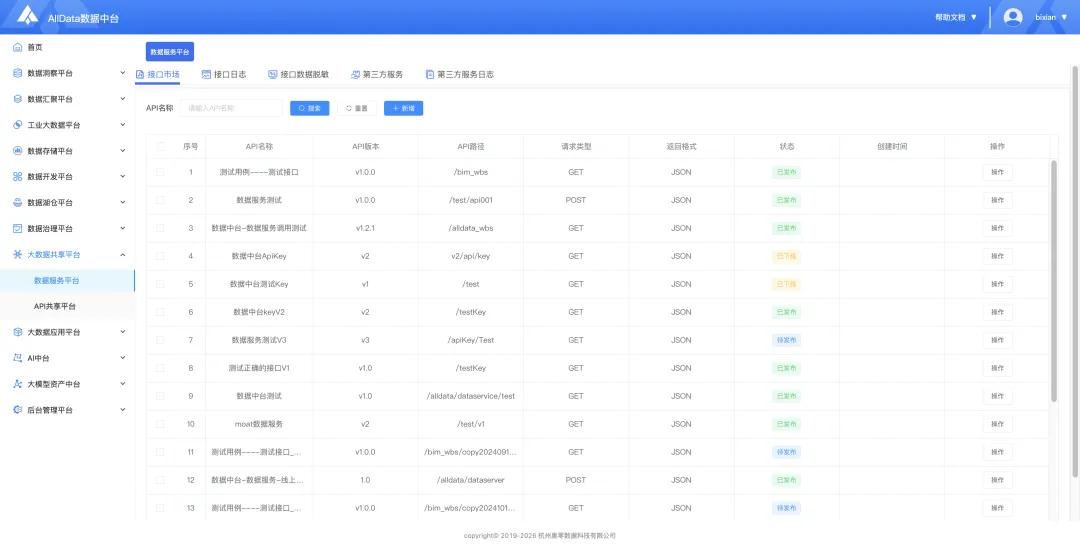Click the 数据洞察平台 sidebar icon
The image size is (1080, 547).
[x=18, y=73]
